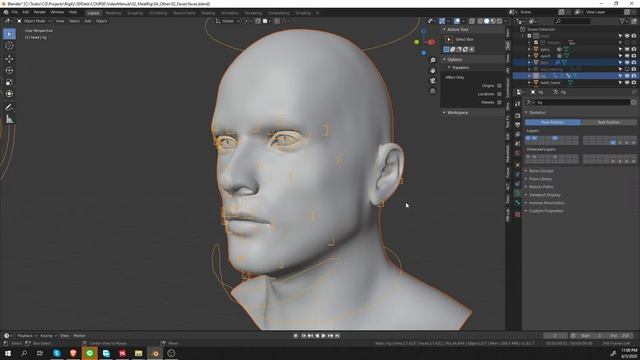Open the Render properties tab
640x360 pixels.
click(517, 116)
